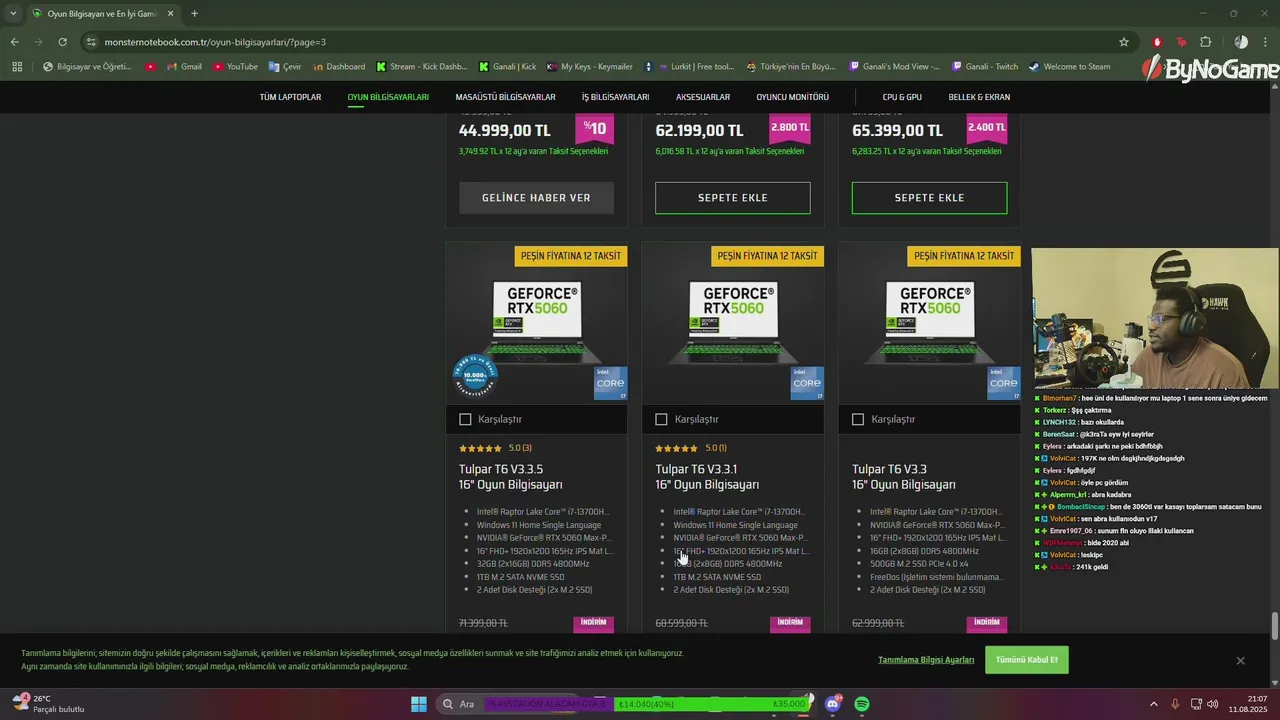Open Ganali | Kick bookmark
This screenshot has height=720, width=1280.
[507, 67]
